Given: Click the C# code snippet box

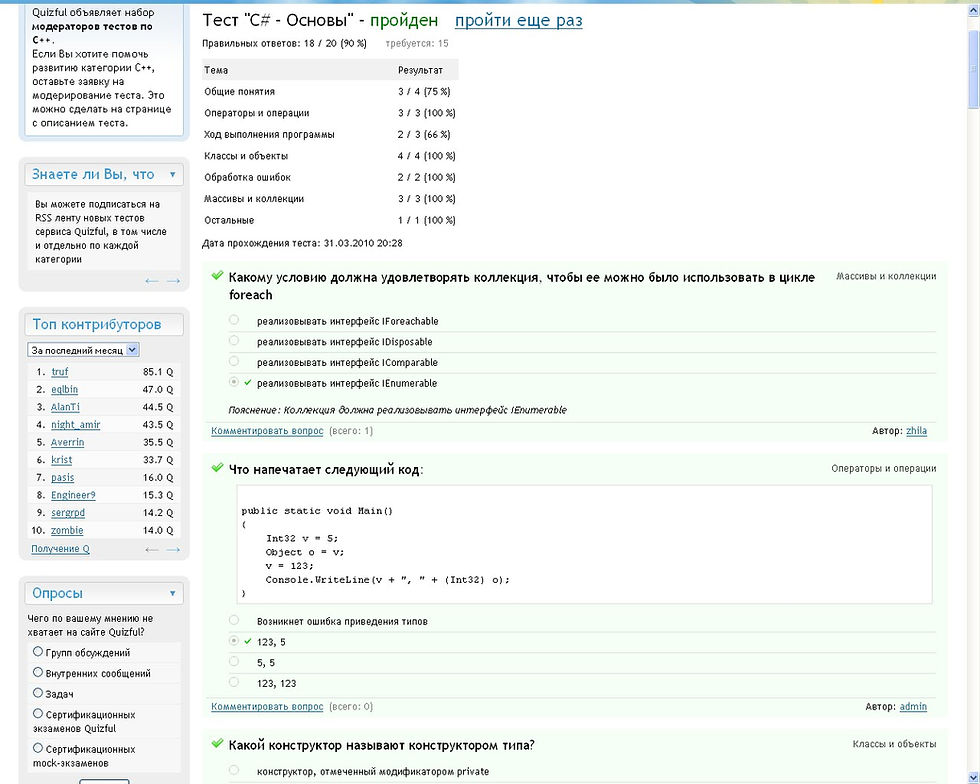Looking at the screenshot, I should (584, 545).
